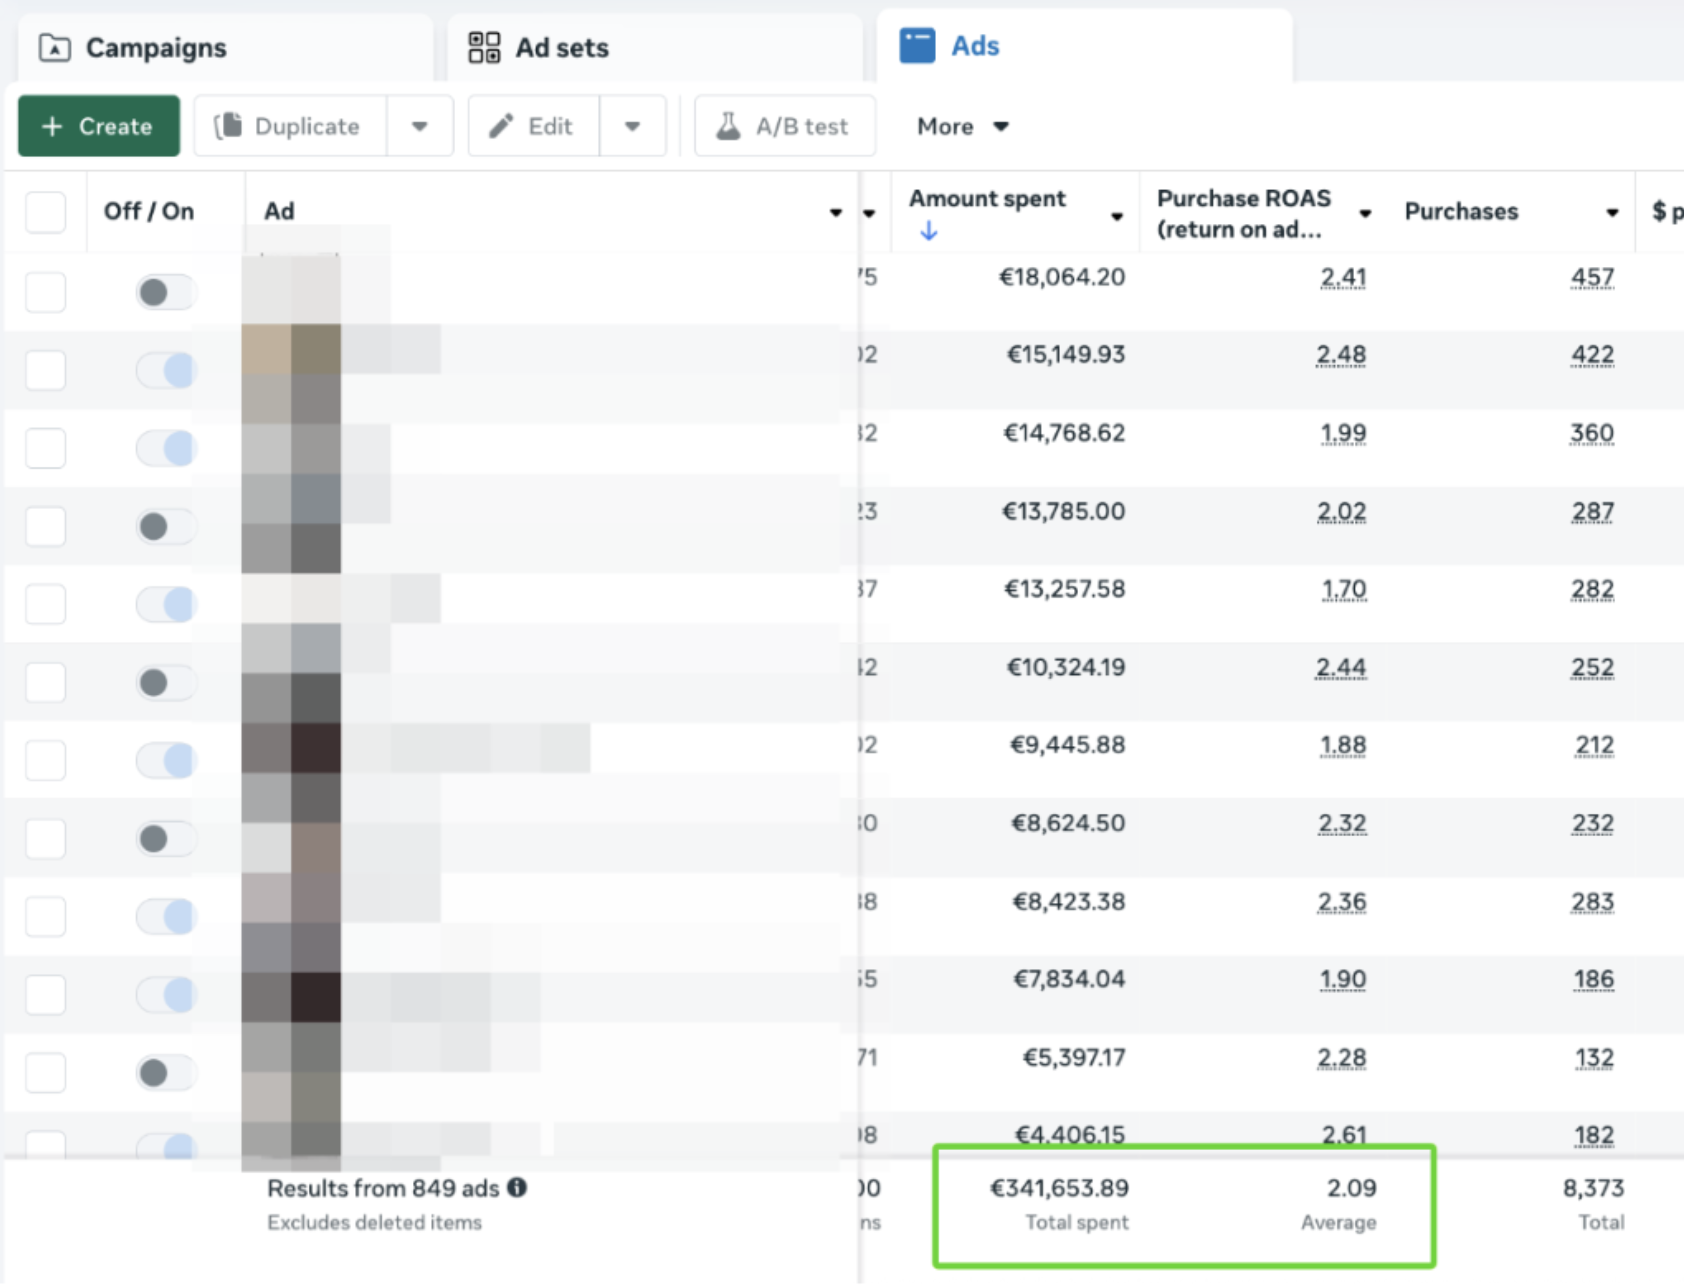Click the Off / On column header
The width and height of the screenshot is (1684, 1288).
pyautogui.click(x=149, y=211)
